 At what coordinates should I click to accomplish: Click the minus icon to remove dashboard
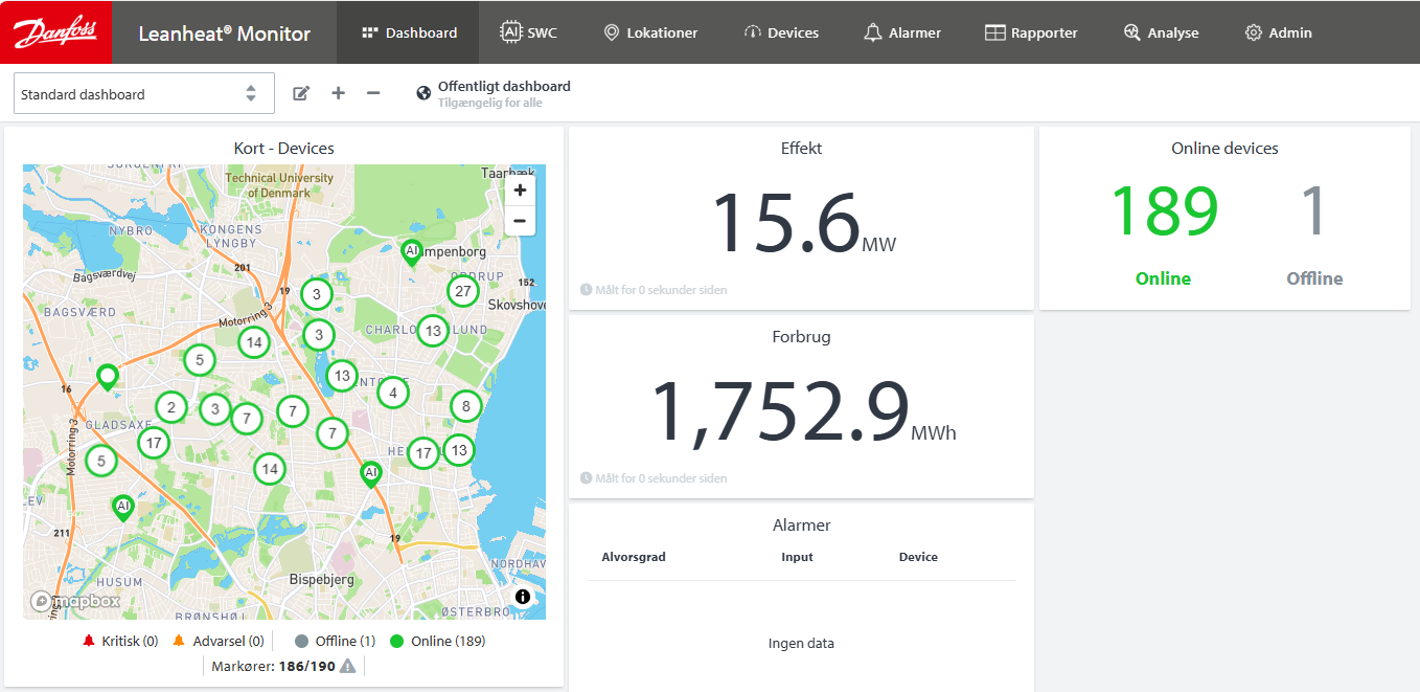click(373, 93)
